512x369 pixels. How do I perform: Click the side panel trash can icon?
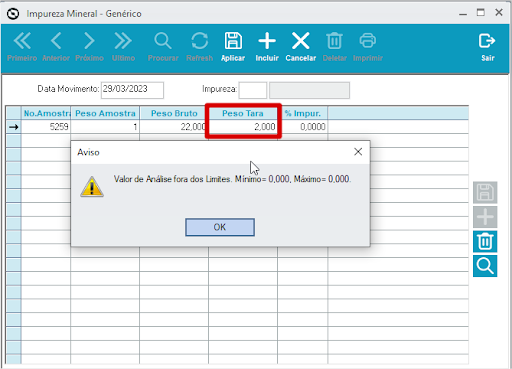point(485,242)
